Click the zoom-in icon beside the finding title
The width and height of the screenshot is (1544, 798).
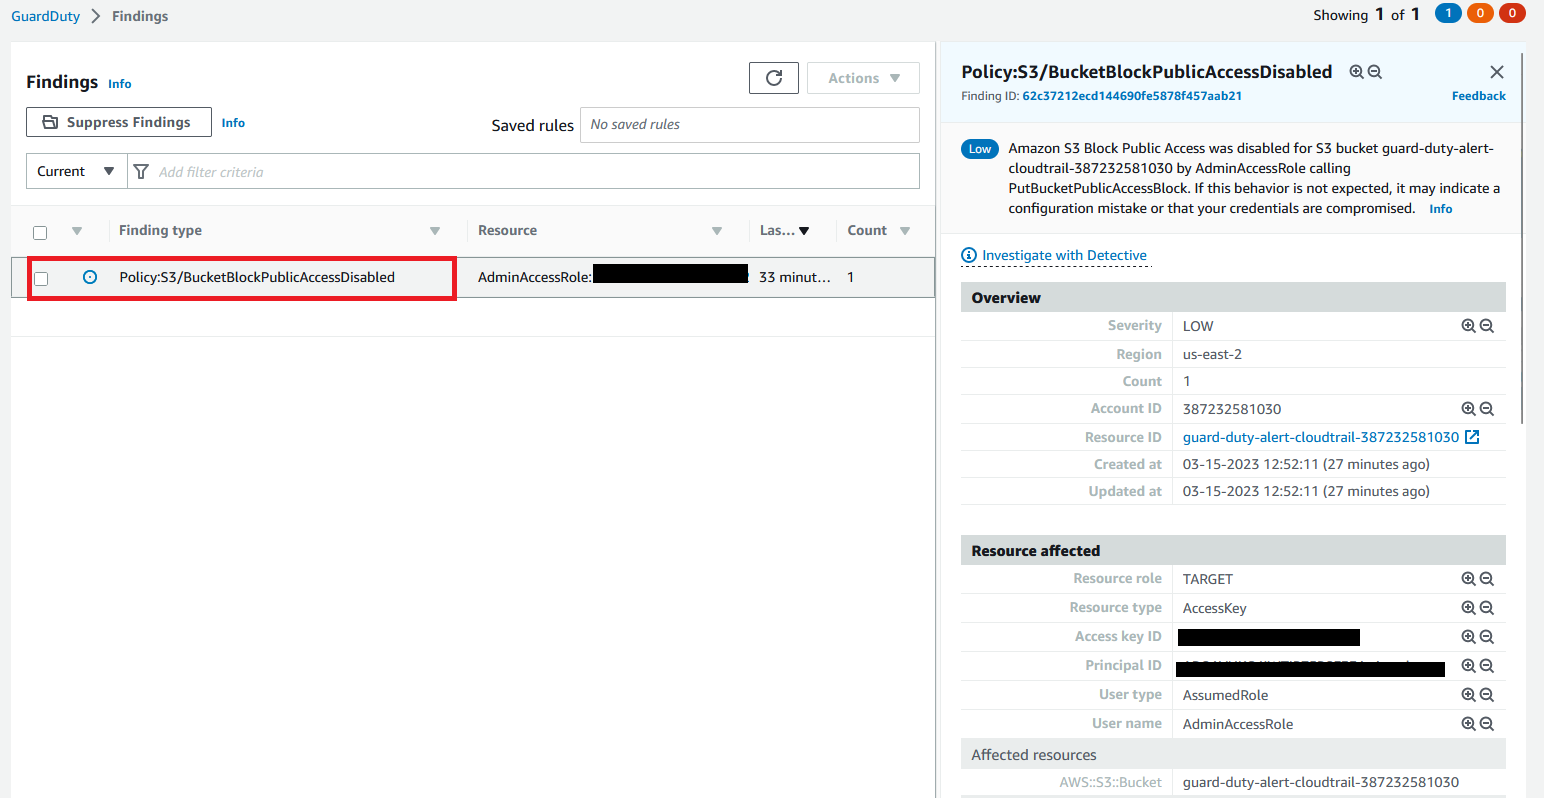click(x=1356, y=72)
